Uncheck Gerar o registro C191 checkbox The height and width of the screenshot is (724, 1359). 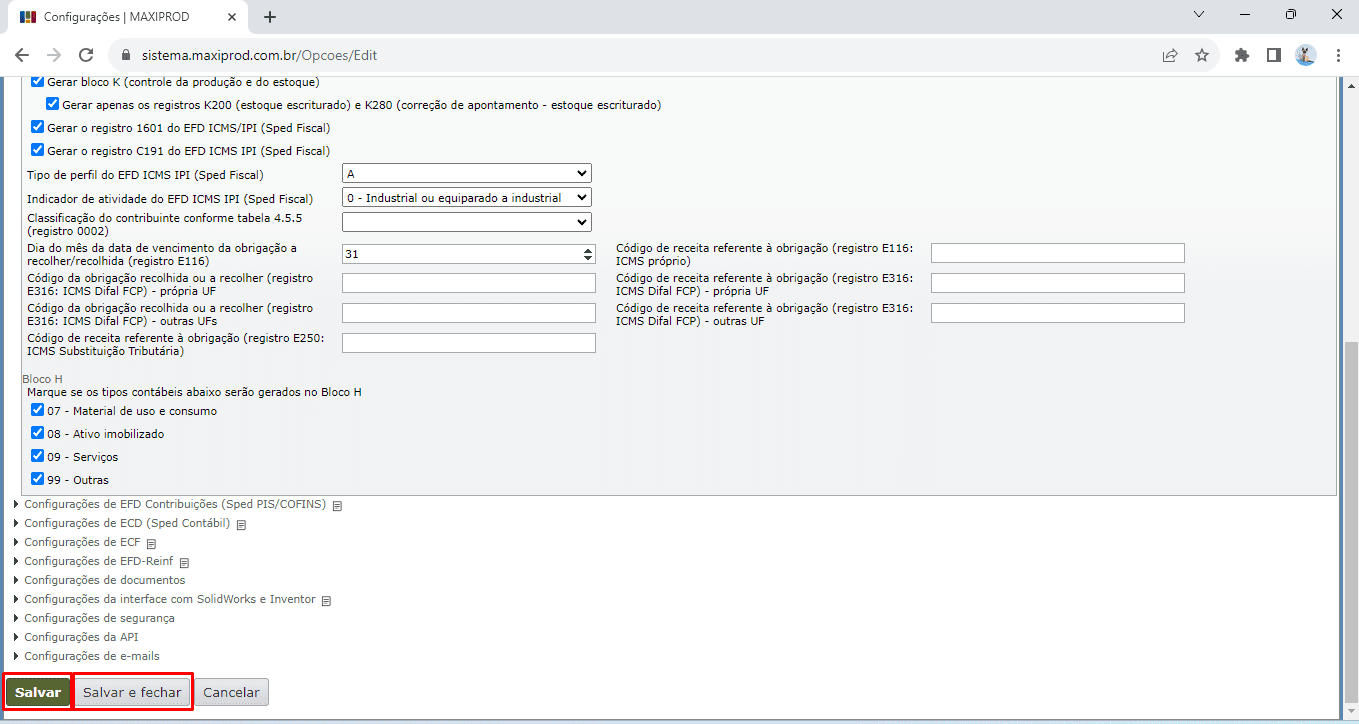pyautogui.click(x=38, y=151)
